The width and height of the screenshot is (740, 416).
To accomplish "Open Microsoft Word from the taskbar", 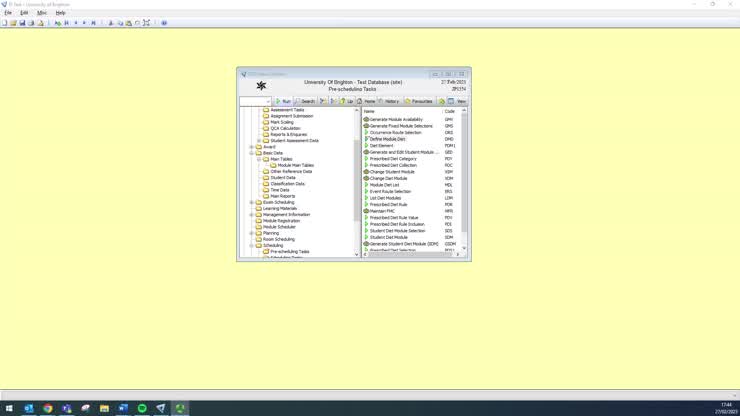I will point(123,408).
